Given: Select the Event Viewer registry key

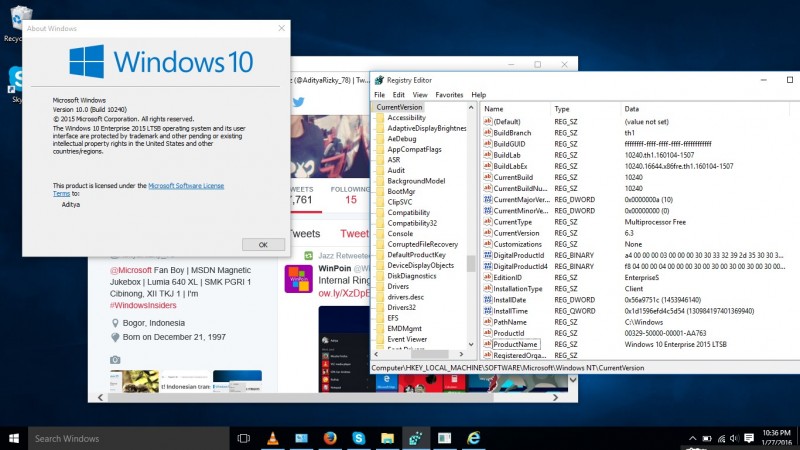Looking at the screenshot, I should point(407,339).
